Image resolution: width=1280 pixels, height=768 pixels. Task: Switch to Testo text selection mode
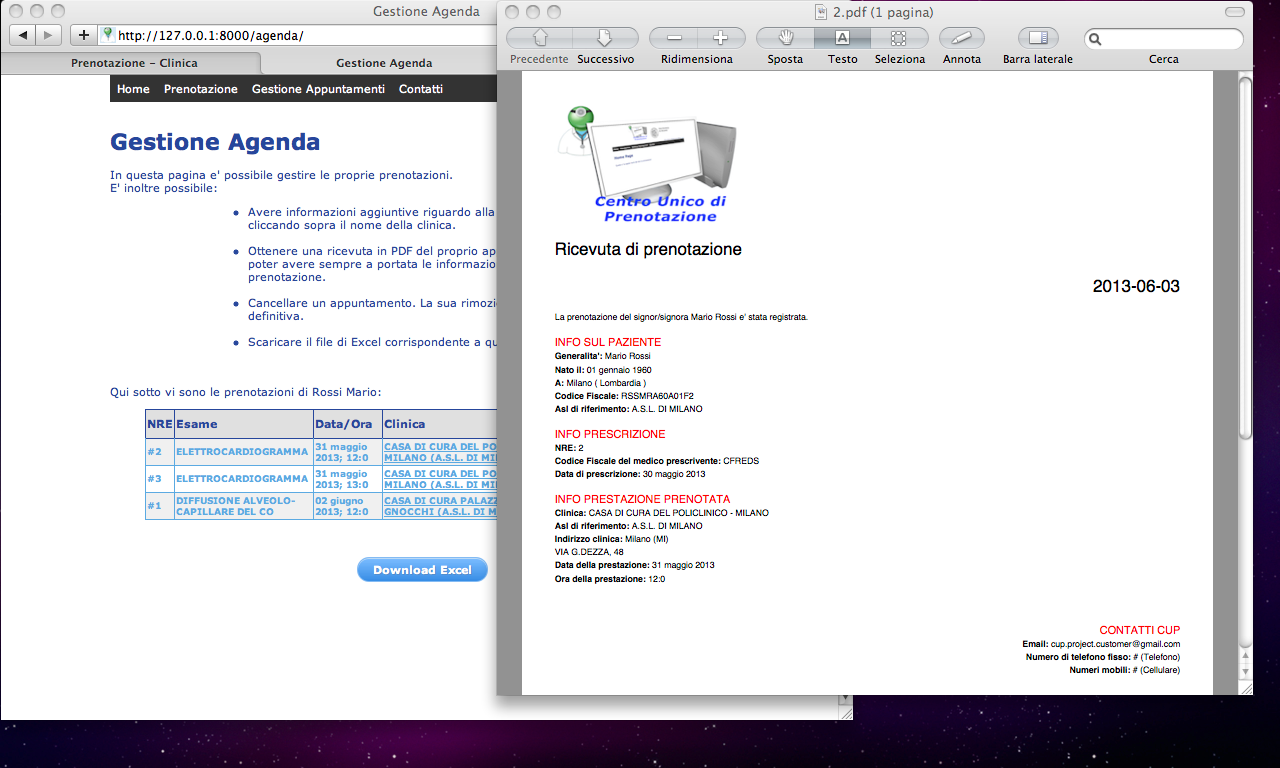point(842,37)
